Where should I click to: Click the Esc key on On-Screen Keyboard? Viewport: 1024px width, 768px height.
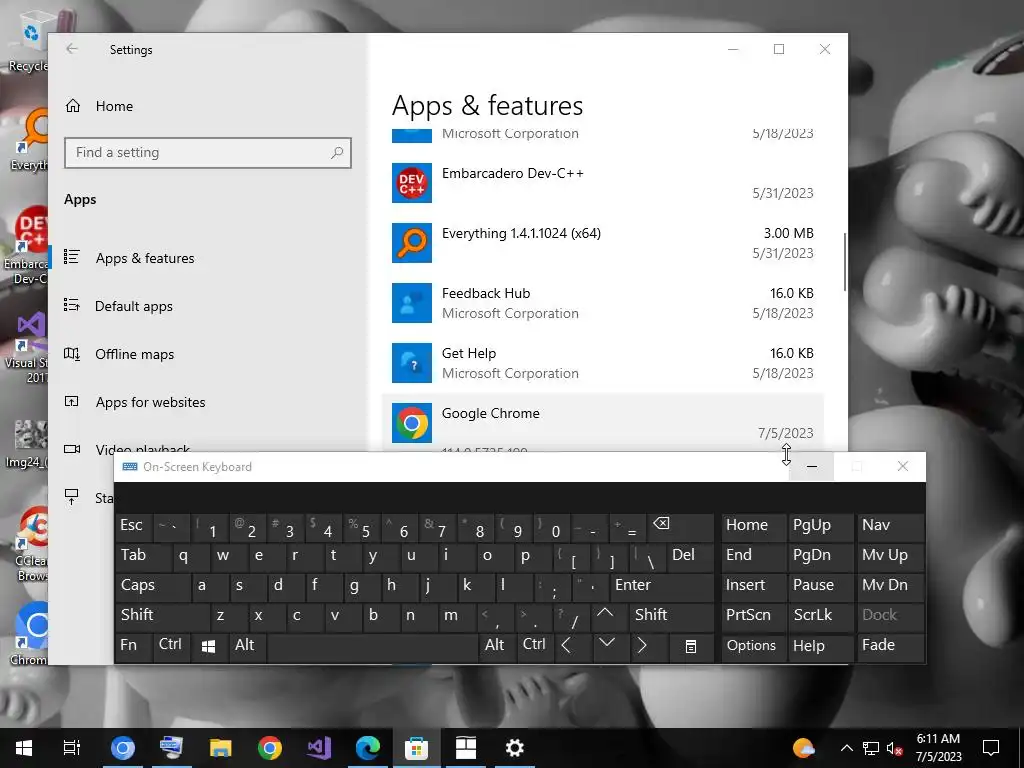[x=134, y=526]
